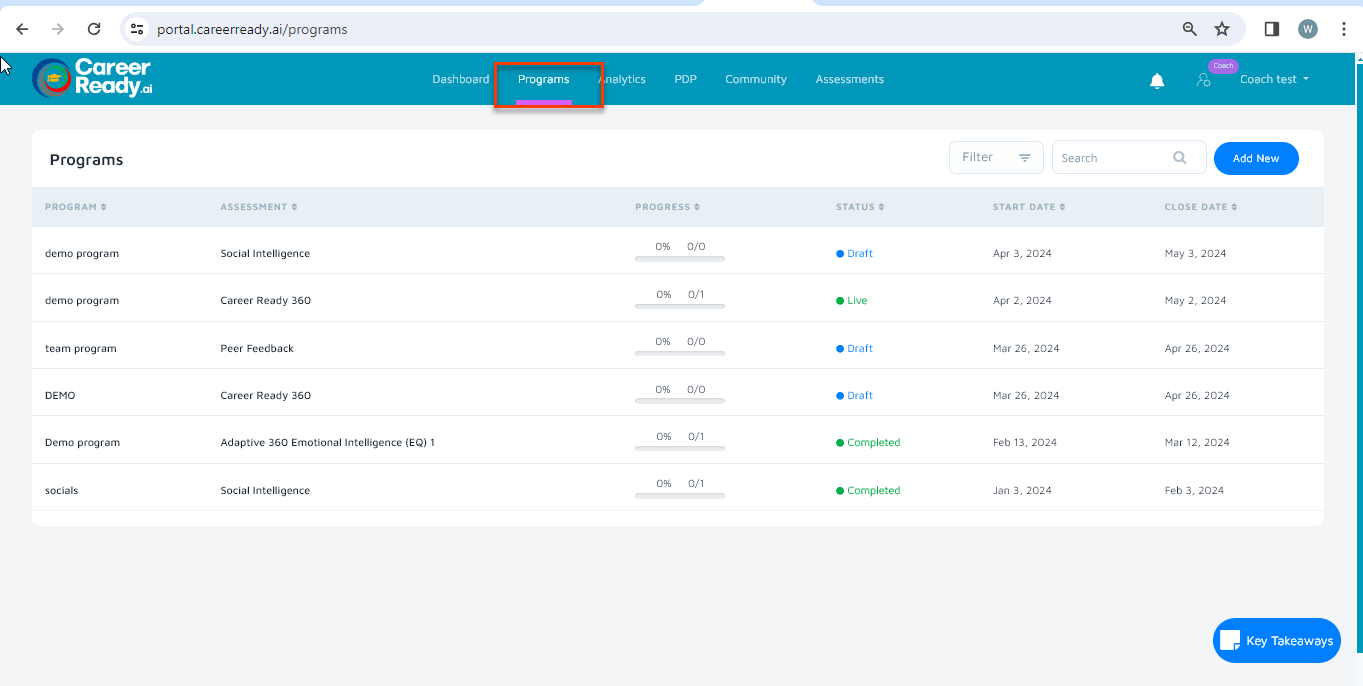Switch to the Assessments tab
This screenshot has height=686, width=1363.
(849, 79)
